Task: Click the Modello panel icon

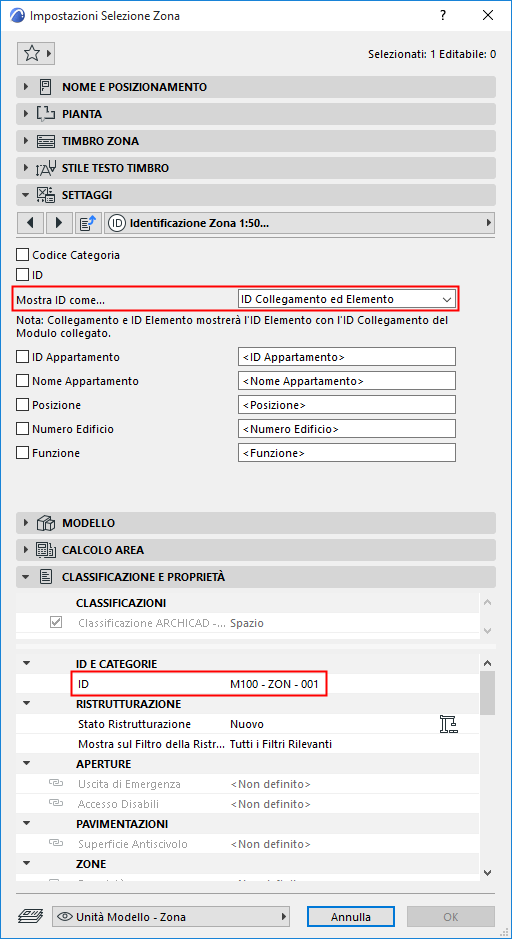Action: point(46,523)
